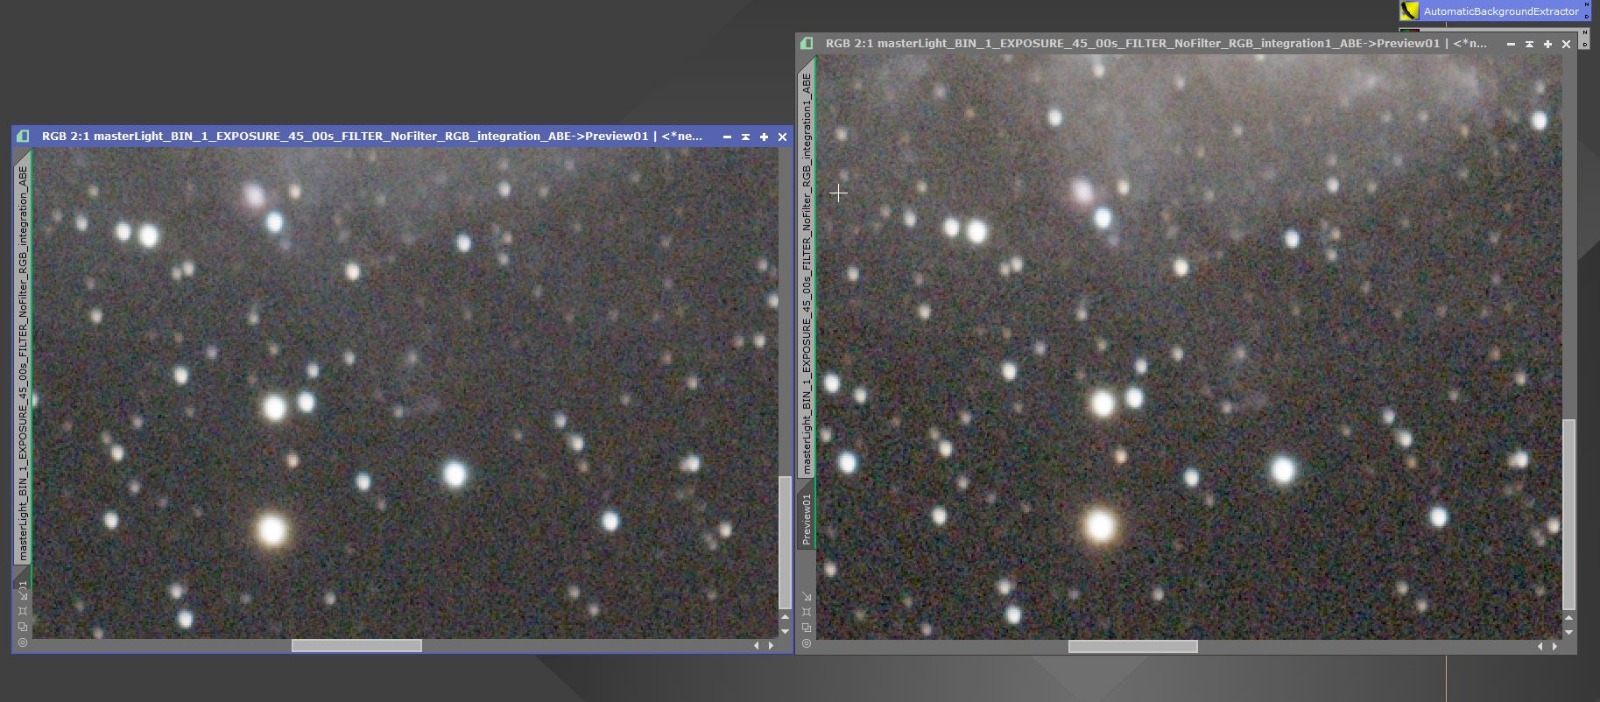Maximize the integration1_ABE window with the plus button
The image size is (1600, 702).
[x=1547, y=44]
